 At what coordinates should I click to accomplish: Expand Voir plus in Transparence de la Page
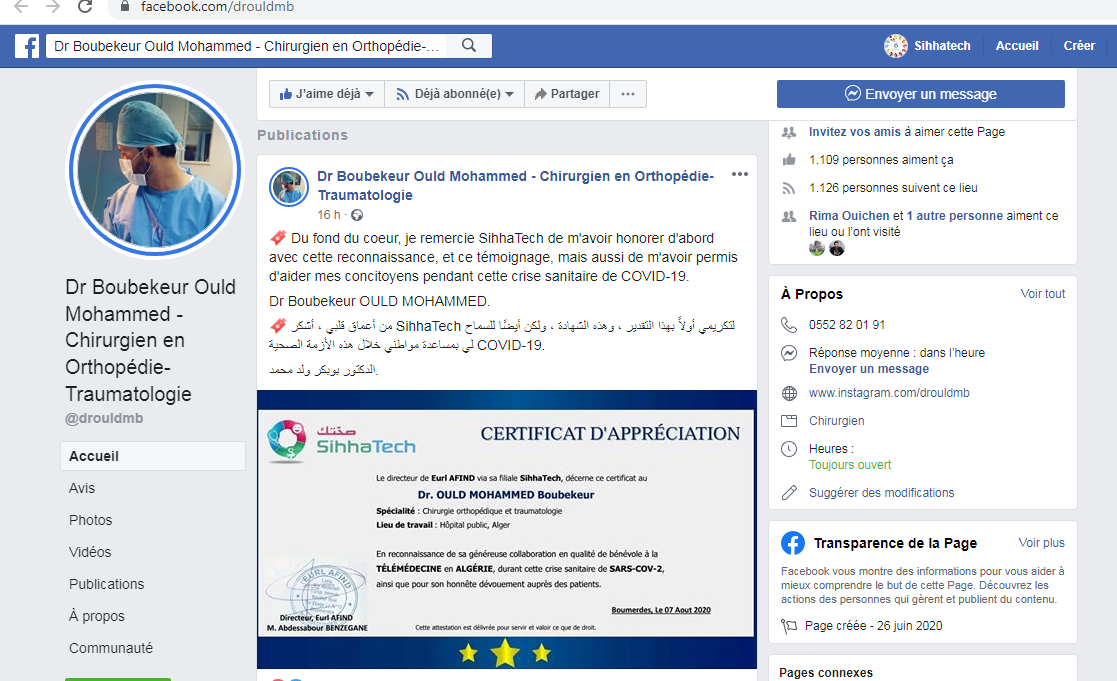(x=1041, y=543)
